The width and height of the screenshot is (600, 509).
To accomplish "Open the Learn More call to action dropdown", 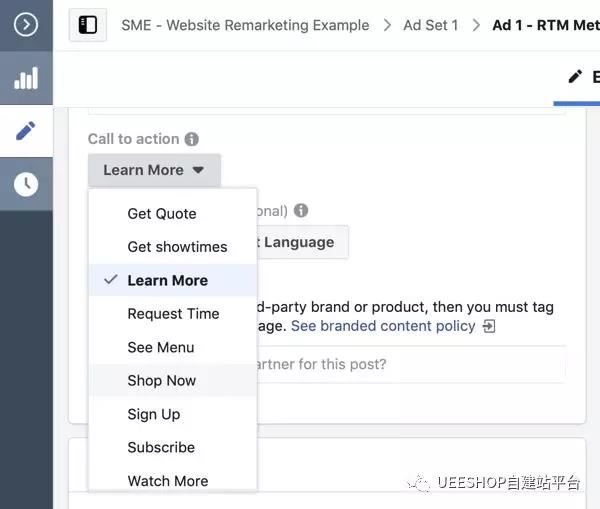I will coord(154,170).
